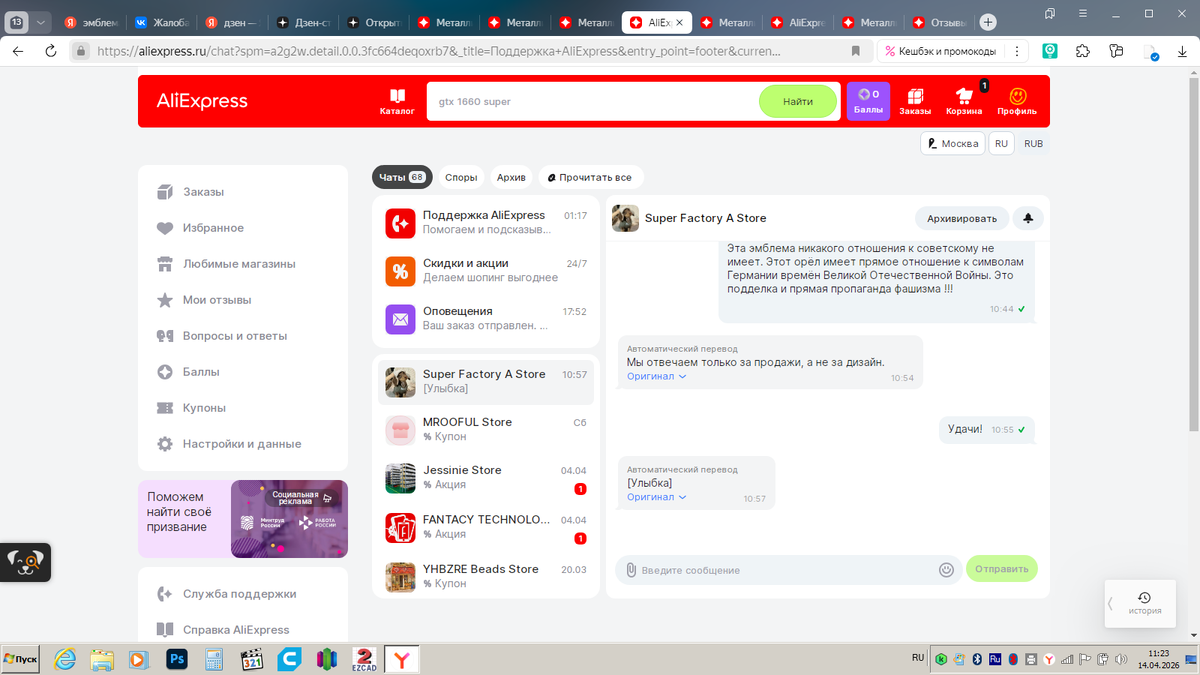
Task: Open the Заказы gift box icon in header
Action: (915, 101)
